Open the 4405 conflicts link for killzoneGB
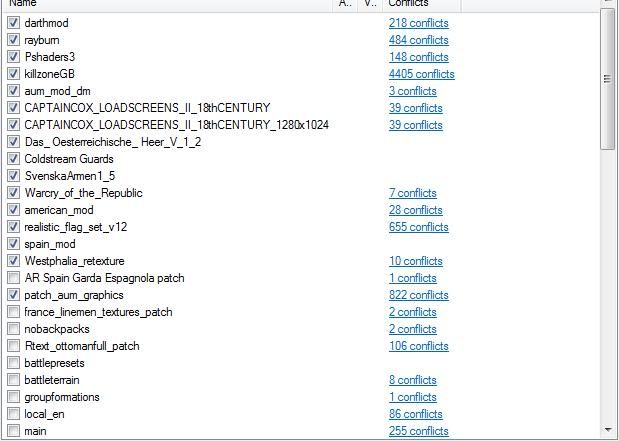 pyautogui.click(x=421, y=74)
